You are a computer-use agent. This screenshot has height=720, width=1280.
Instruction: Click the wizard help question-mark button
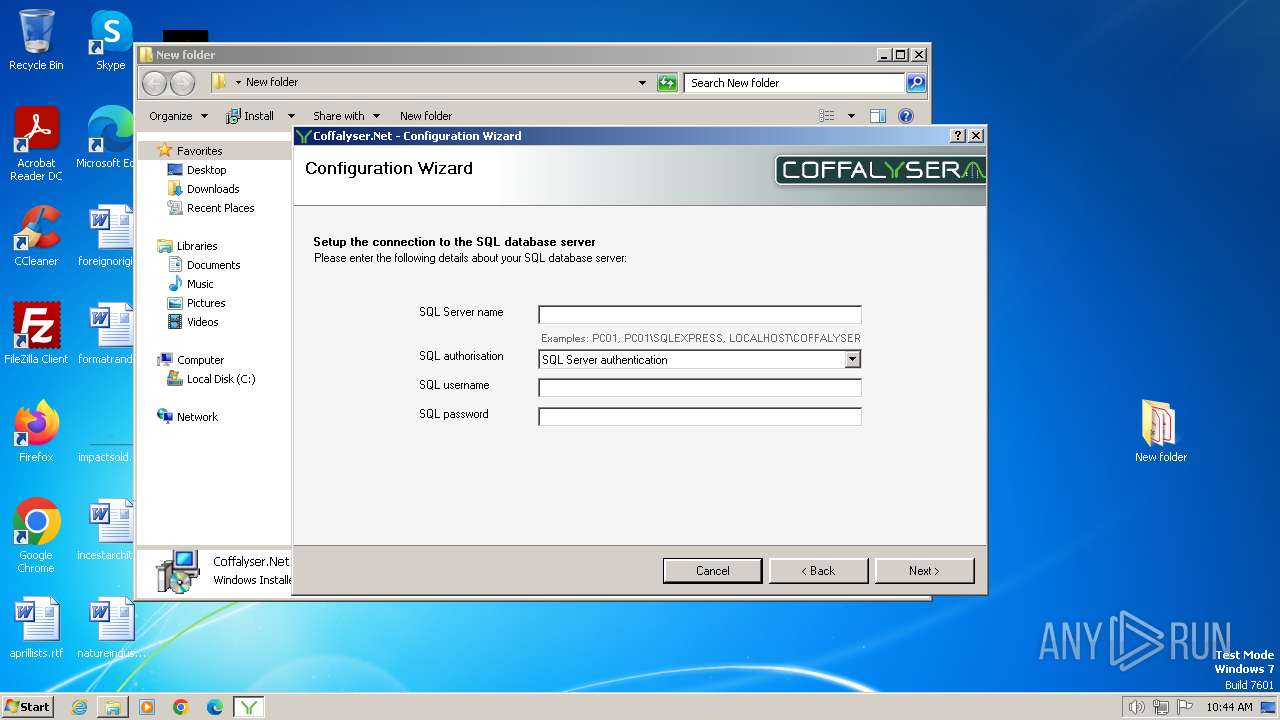pos(958,136)
